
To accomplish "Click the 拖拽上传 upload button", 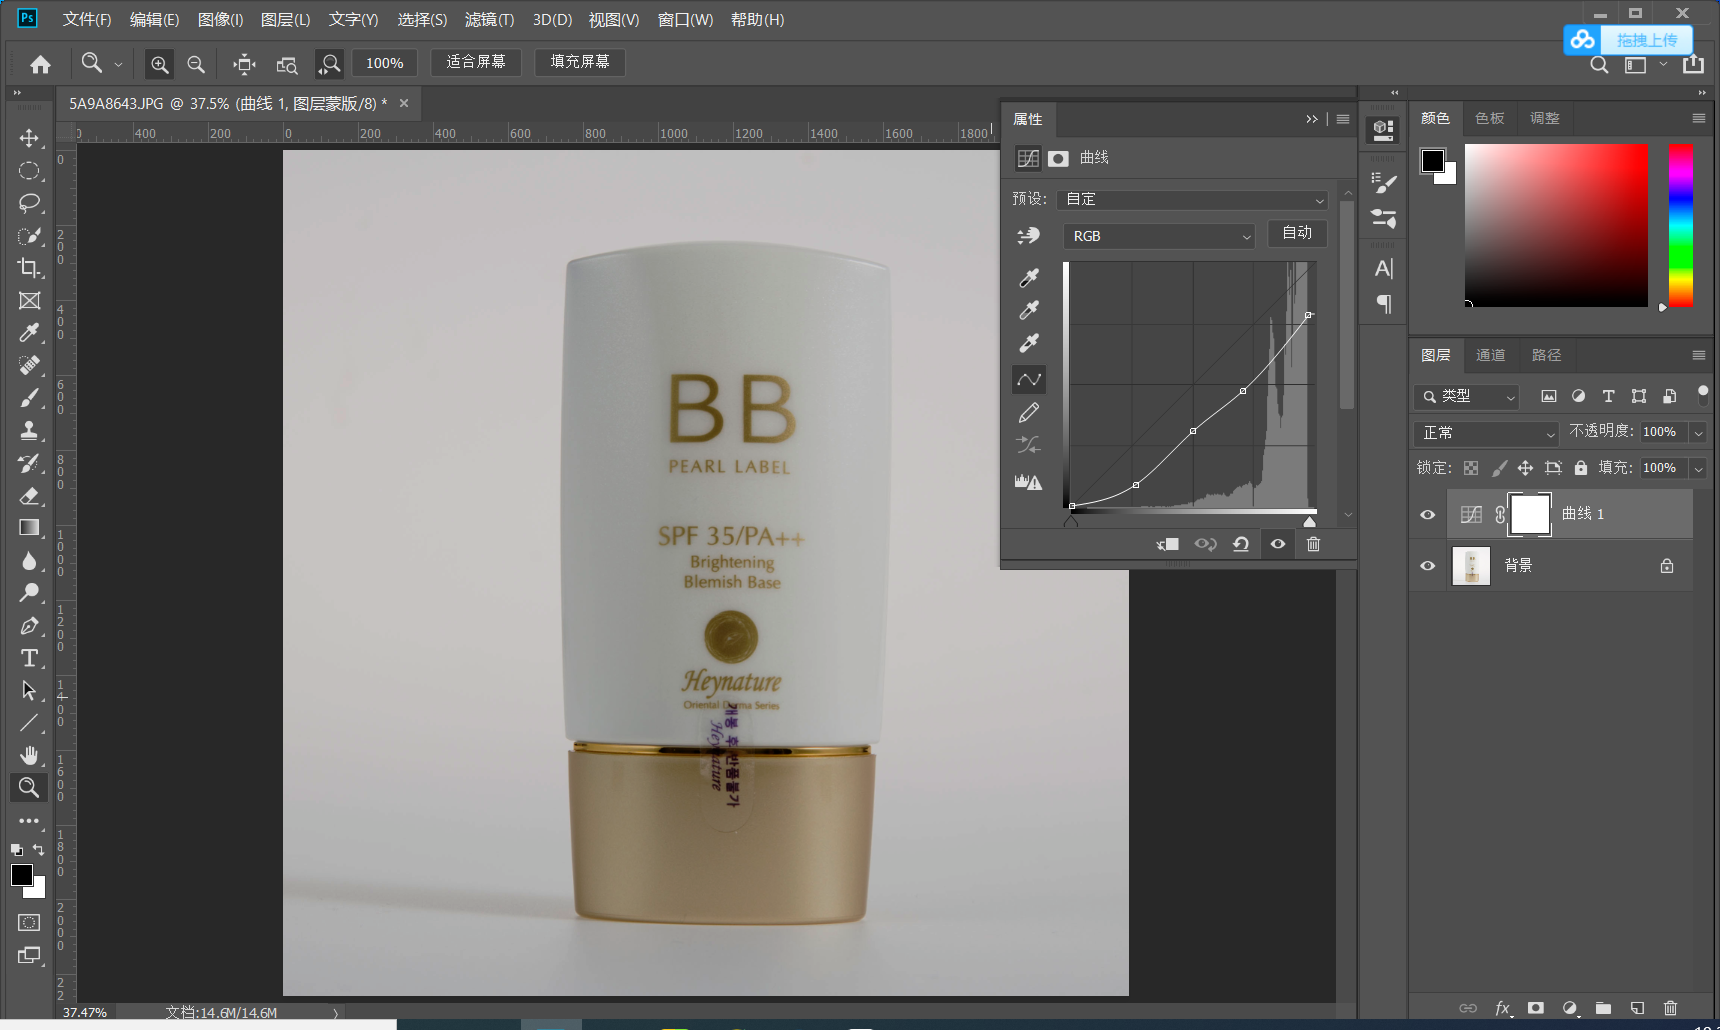I will pos(1628,40).
